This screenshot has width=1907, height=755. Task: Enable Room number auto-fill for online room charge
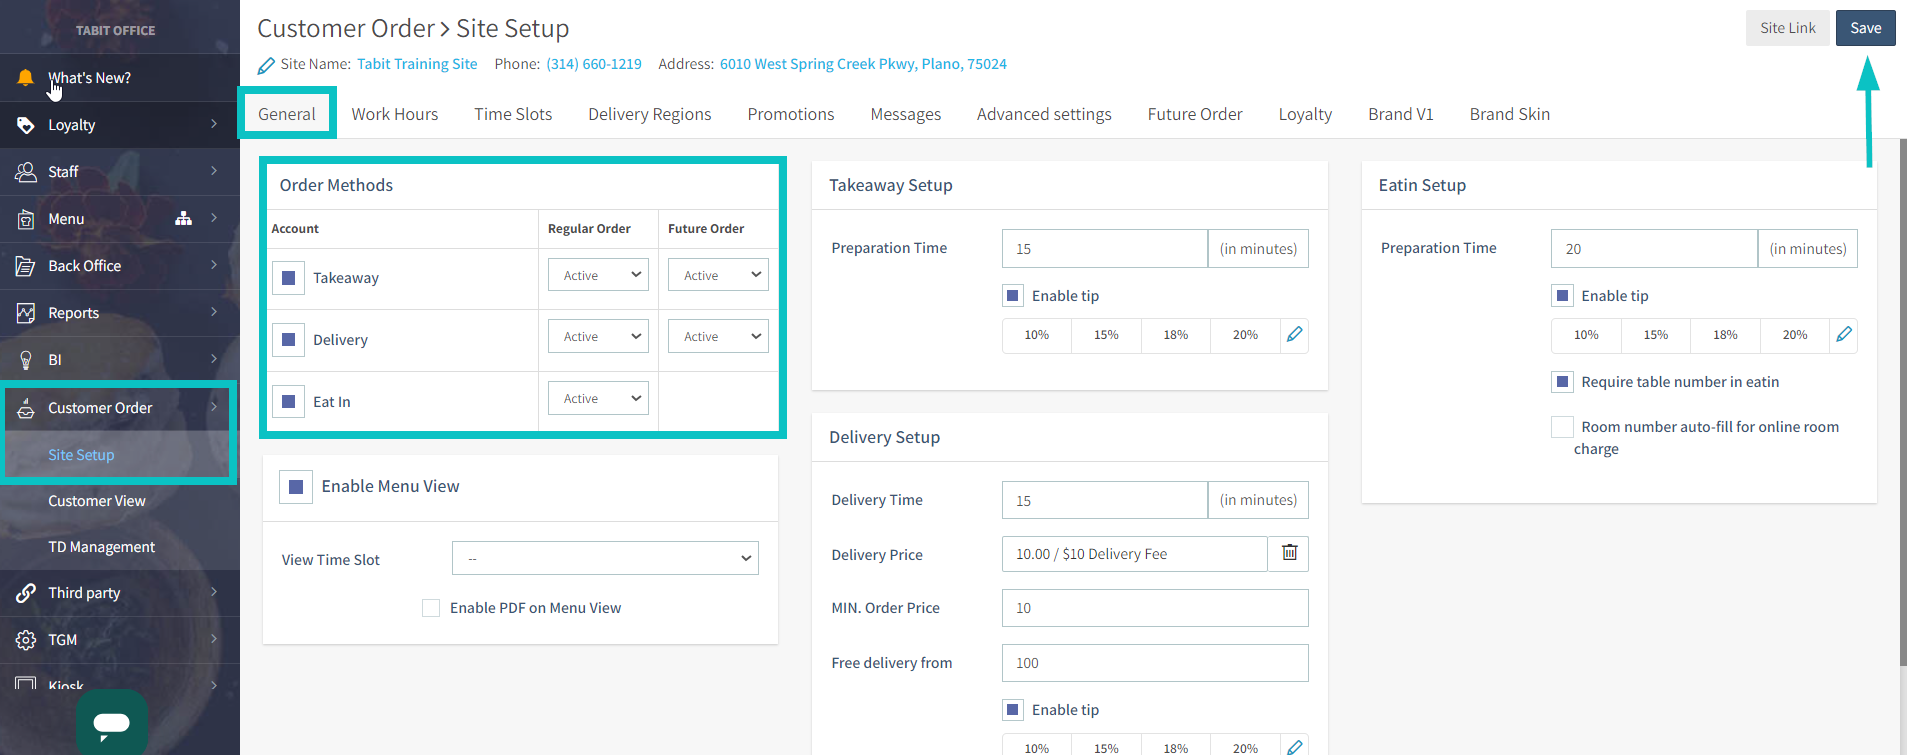(x=1562, y=427)
